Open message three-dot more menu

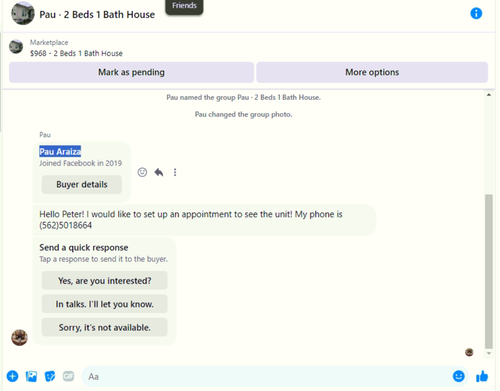(x=175, y=172)
